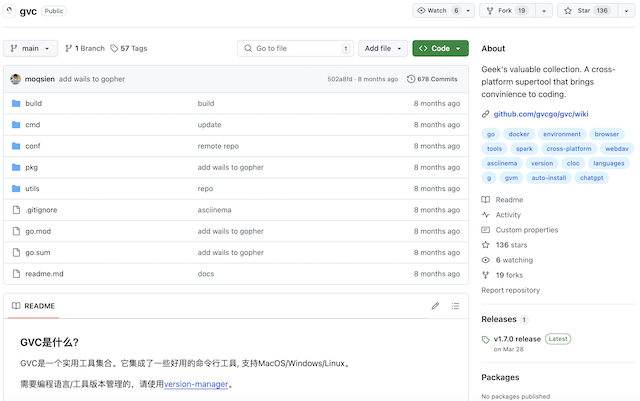The width and height of the screenshot is (640, 401).
Task: Click the Watch eye icon
Action: (421, 11)
